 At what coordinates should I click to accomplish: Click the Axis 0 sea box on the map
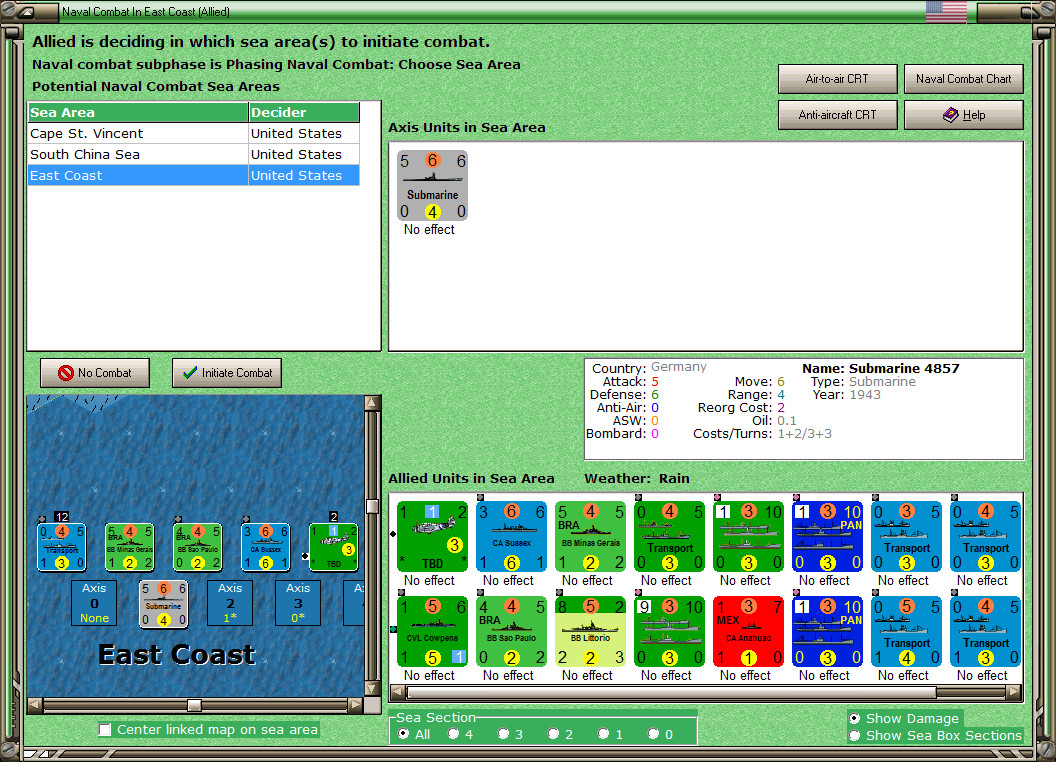(x=94, y=603)
